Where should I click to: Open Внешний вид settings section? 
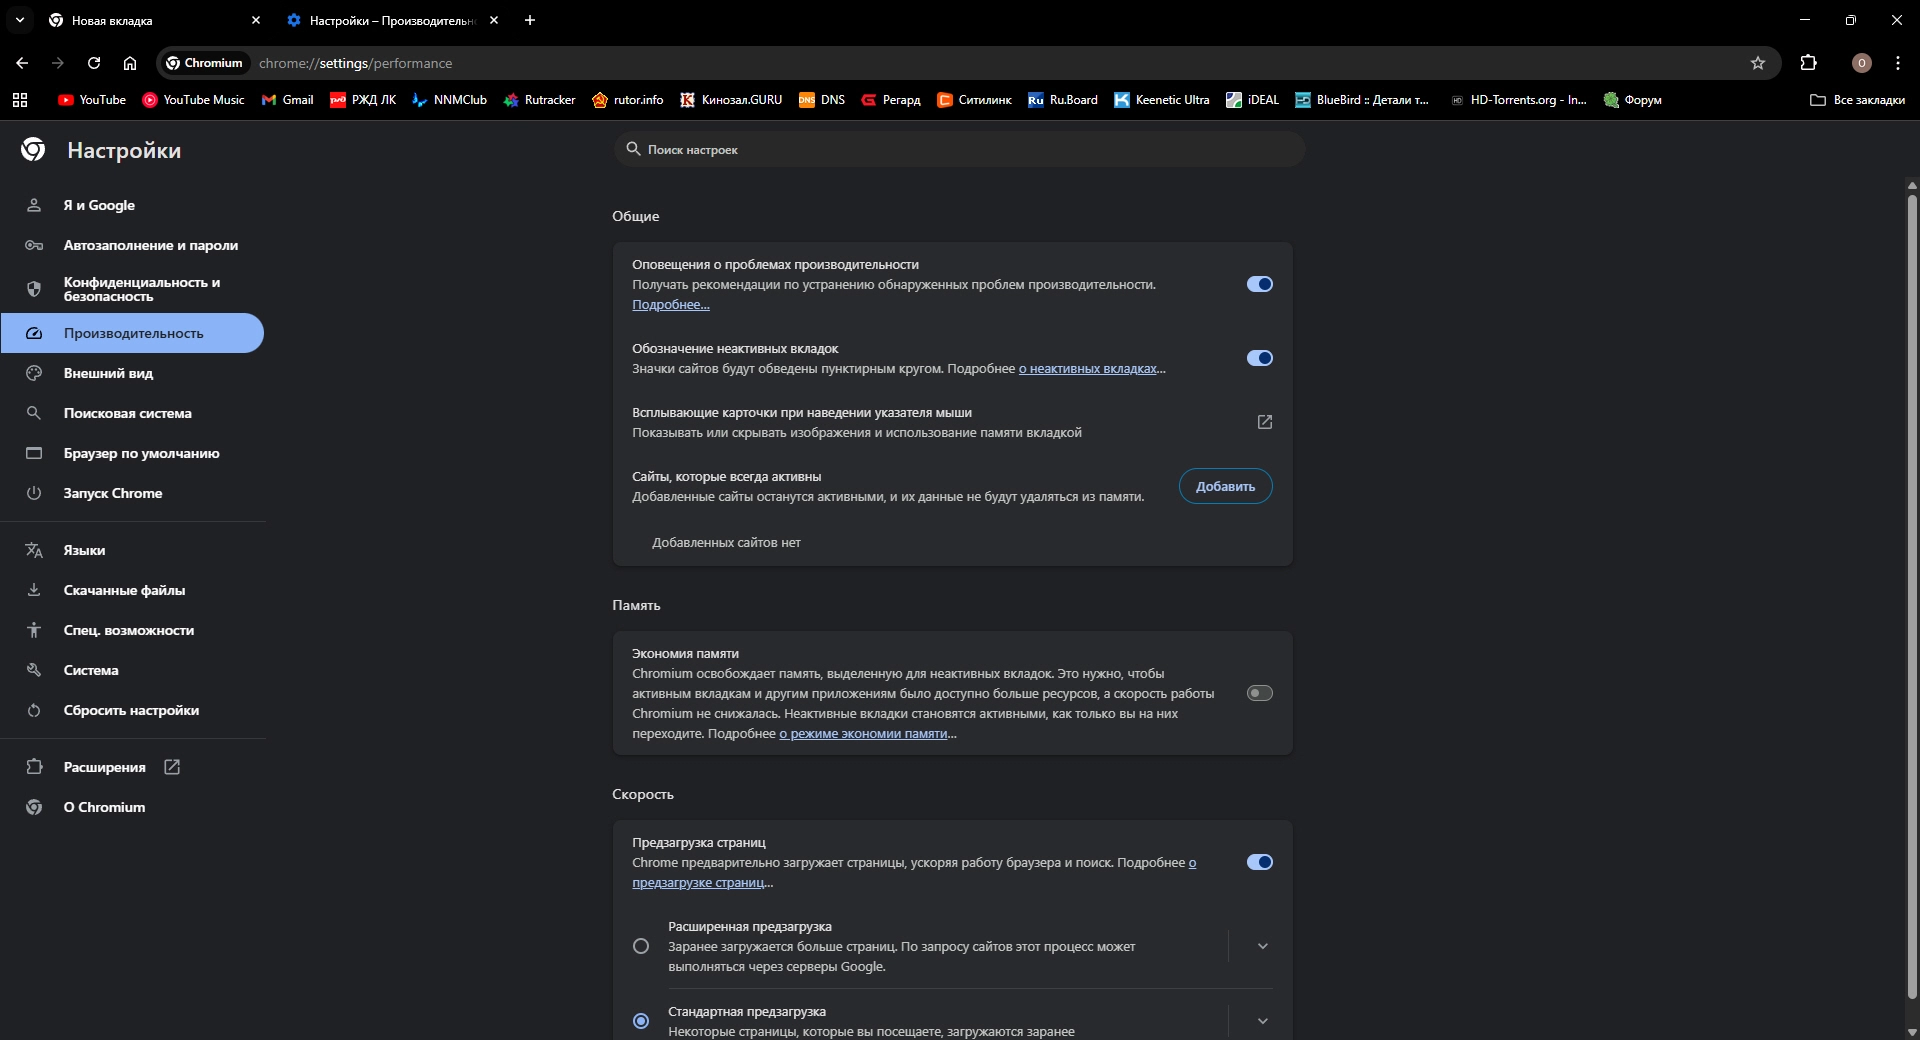[x=108, y=373]
